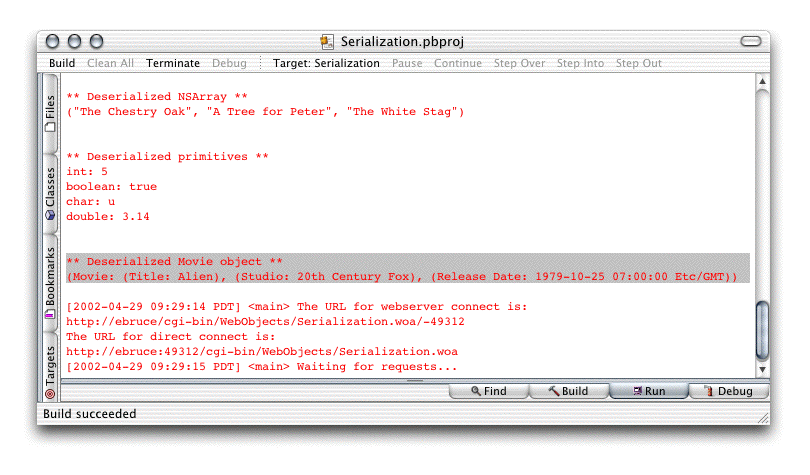Click the line listing 'The Chestry Oak'

click(266, 112)
